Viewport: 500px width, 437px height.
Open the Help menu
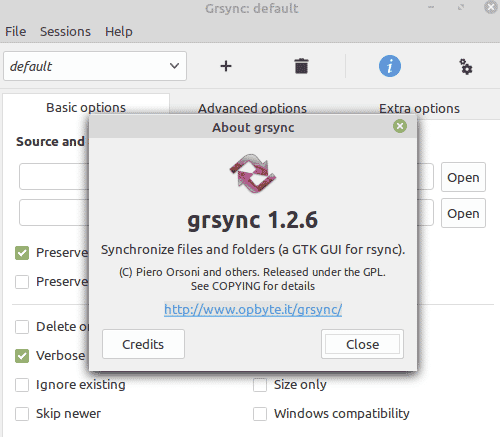[119, 32]
